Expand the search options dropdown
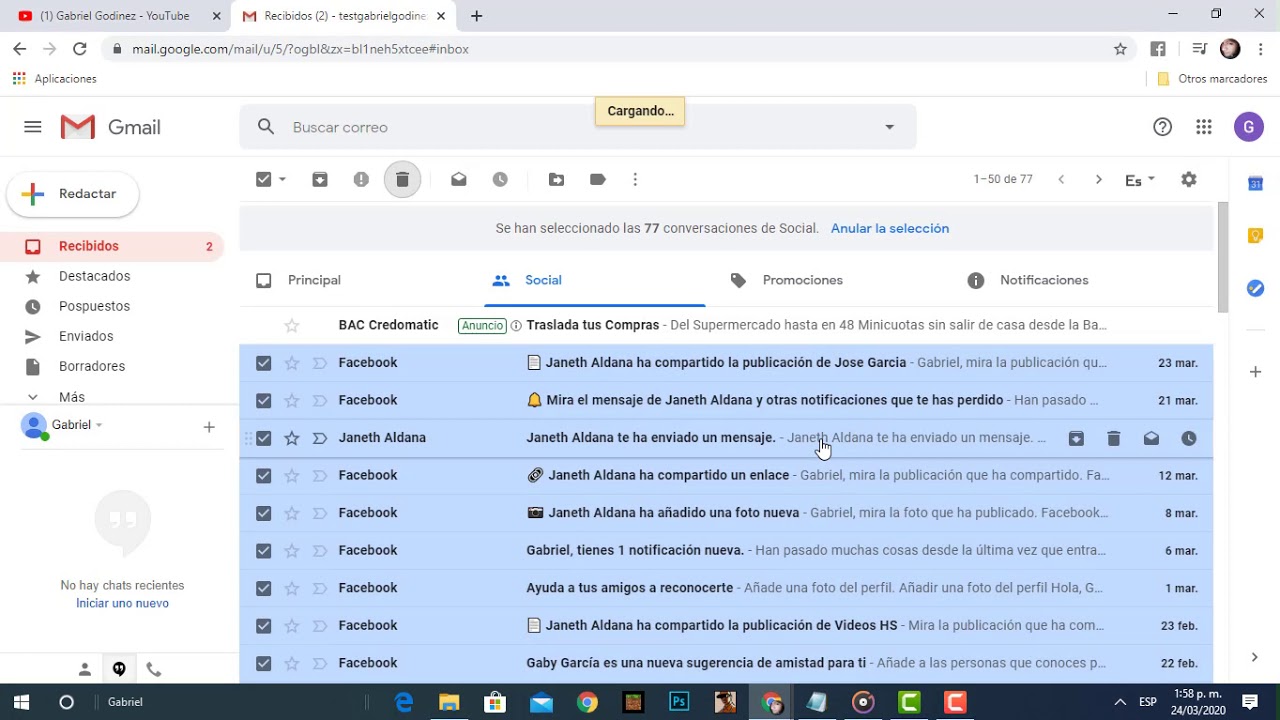The width and height of the screenshot is (1280, 720). [888, 127]
